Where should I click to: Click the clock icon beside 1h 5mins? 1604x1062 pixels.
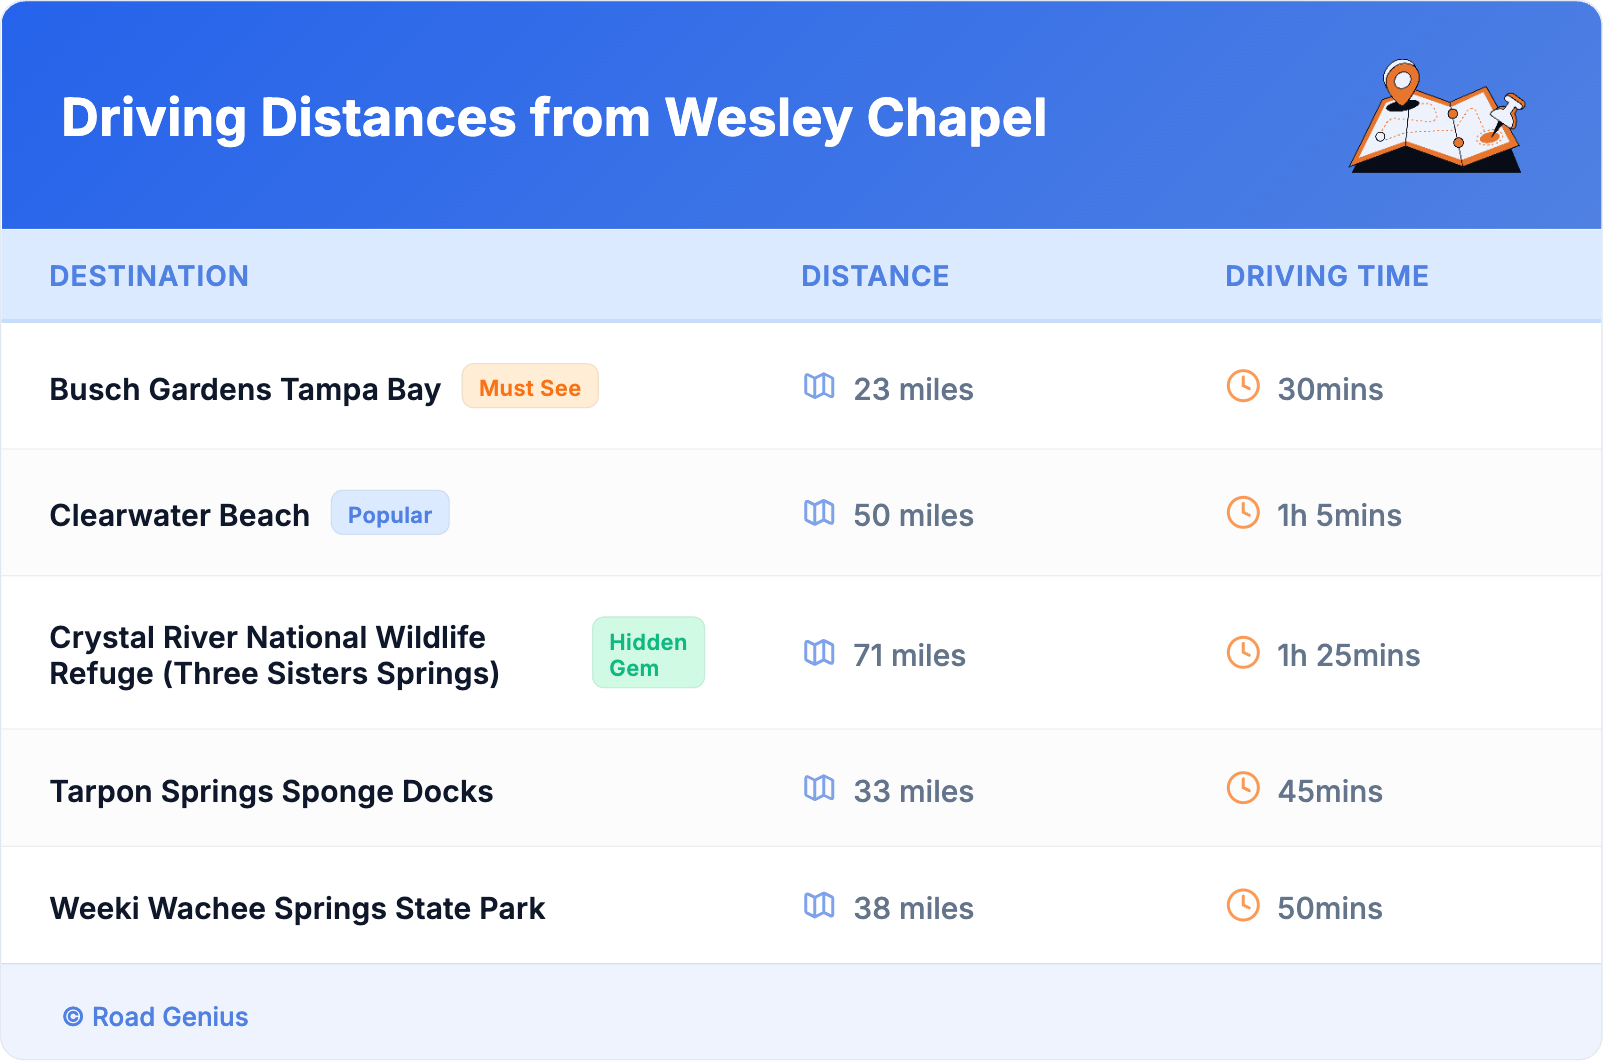pos(1243,513)
